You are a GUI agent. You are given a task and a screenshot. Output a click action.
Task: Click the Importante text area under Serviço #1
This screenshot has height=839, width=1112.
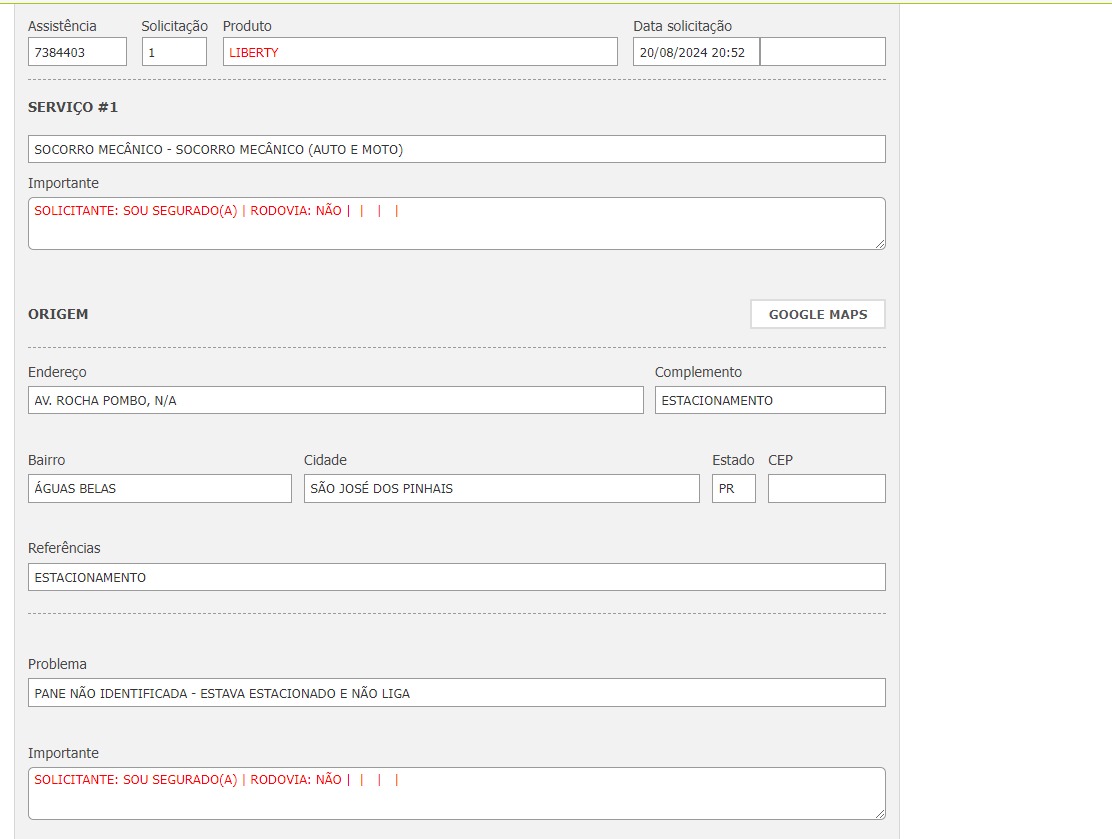(x=456, y=224)
